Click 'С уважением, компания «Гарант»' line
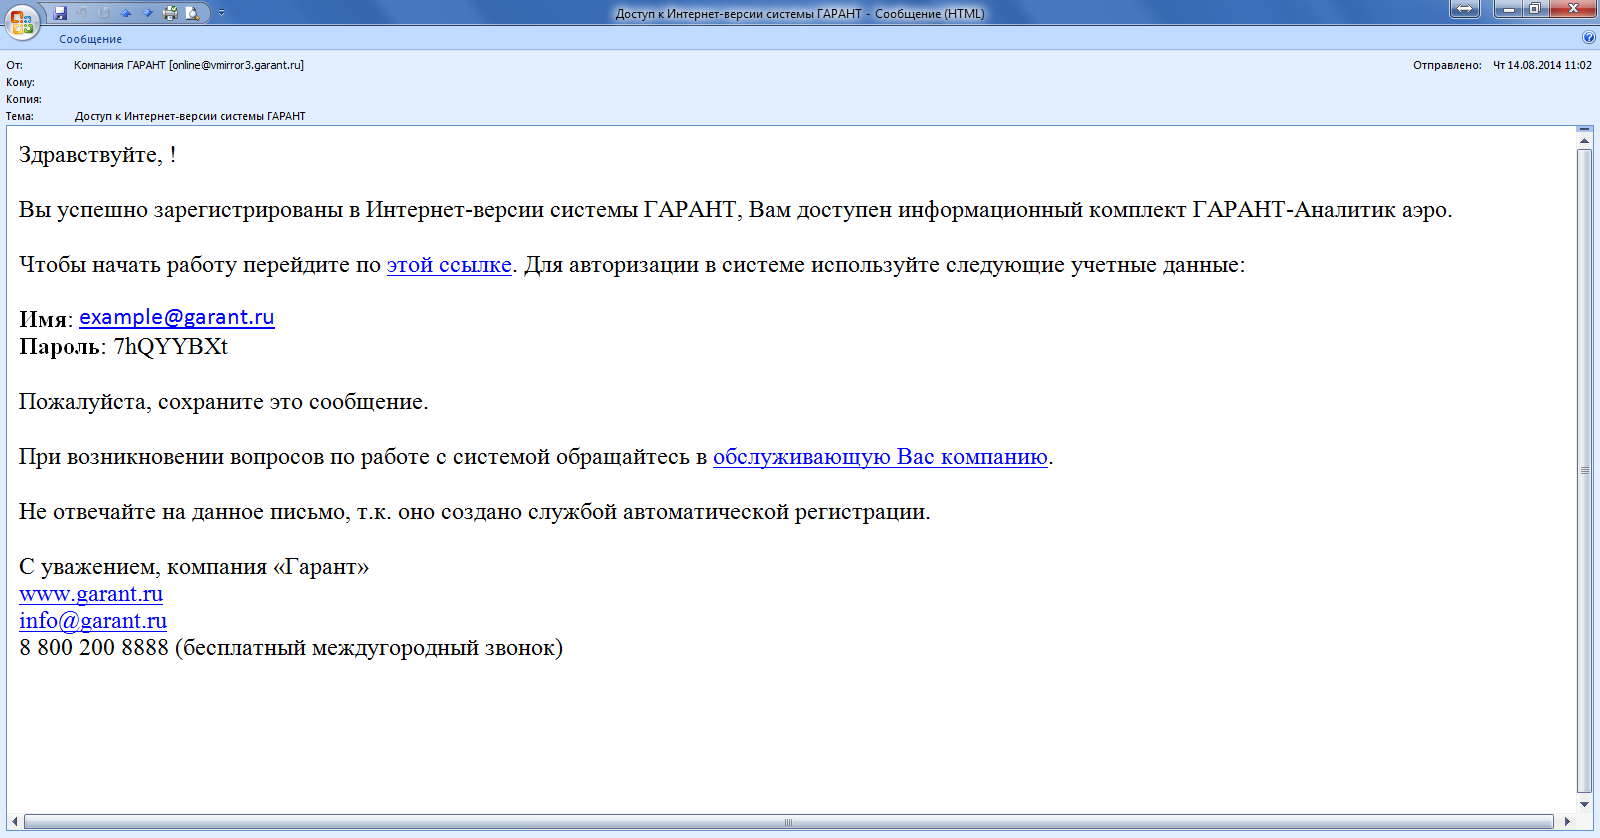 point(194,567)
